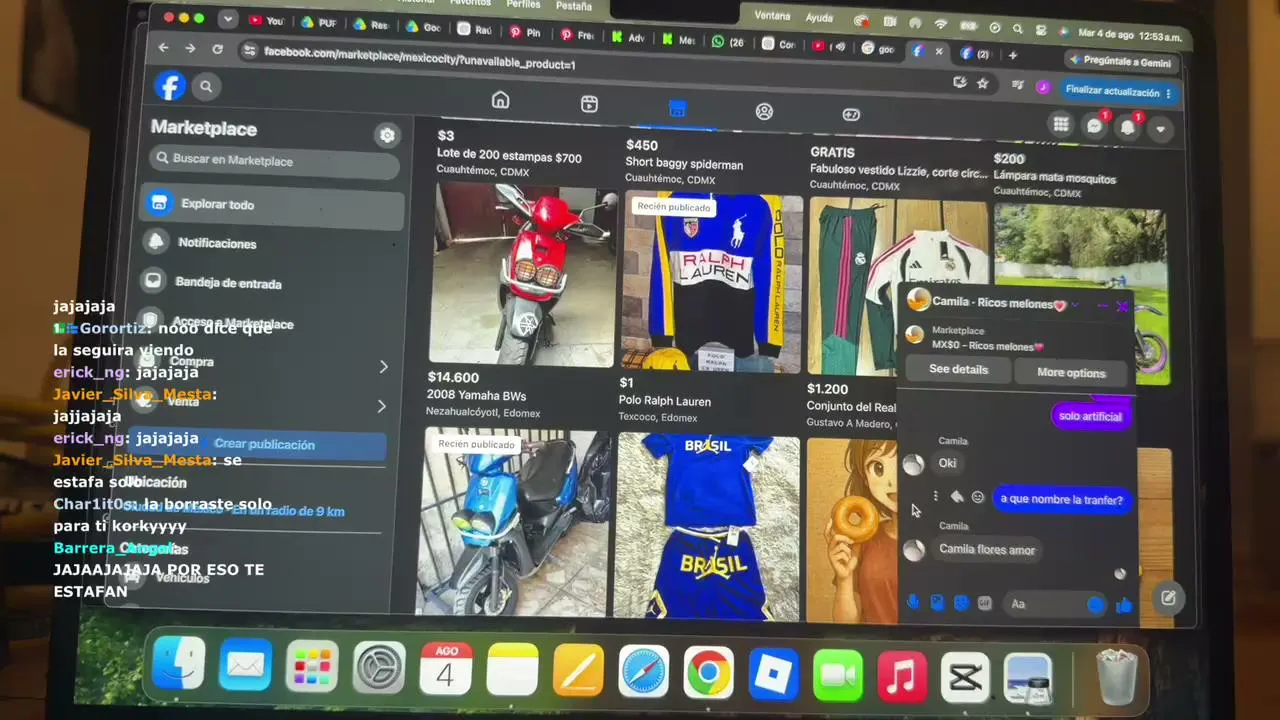The height and width of the screenshot is (720, 1280).
Task: Open emoji picker in chat input
Action: pos(1096,604)
